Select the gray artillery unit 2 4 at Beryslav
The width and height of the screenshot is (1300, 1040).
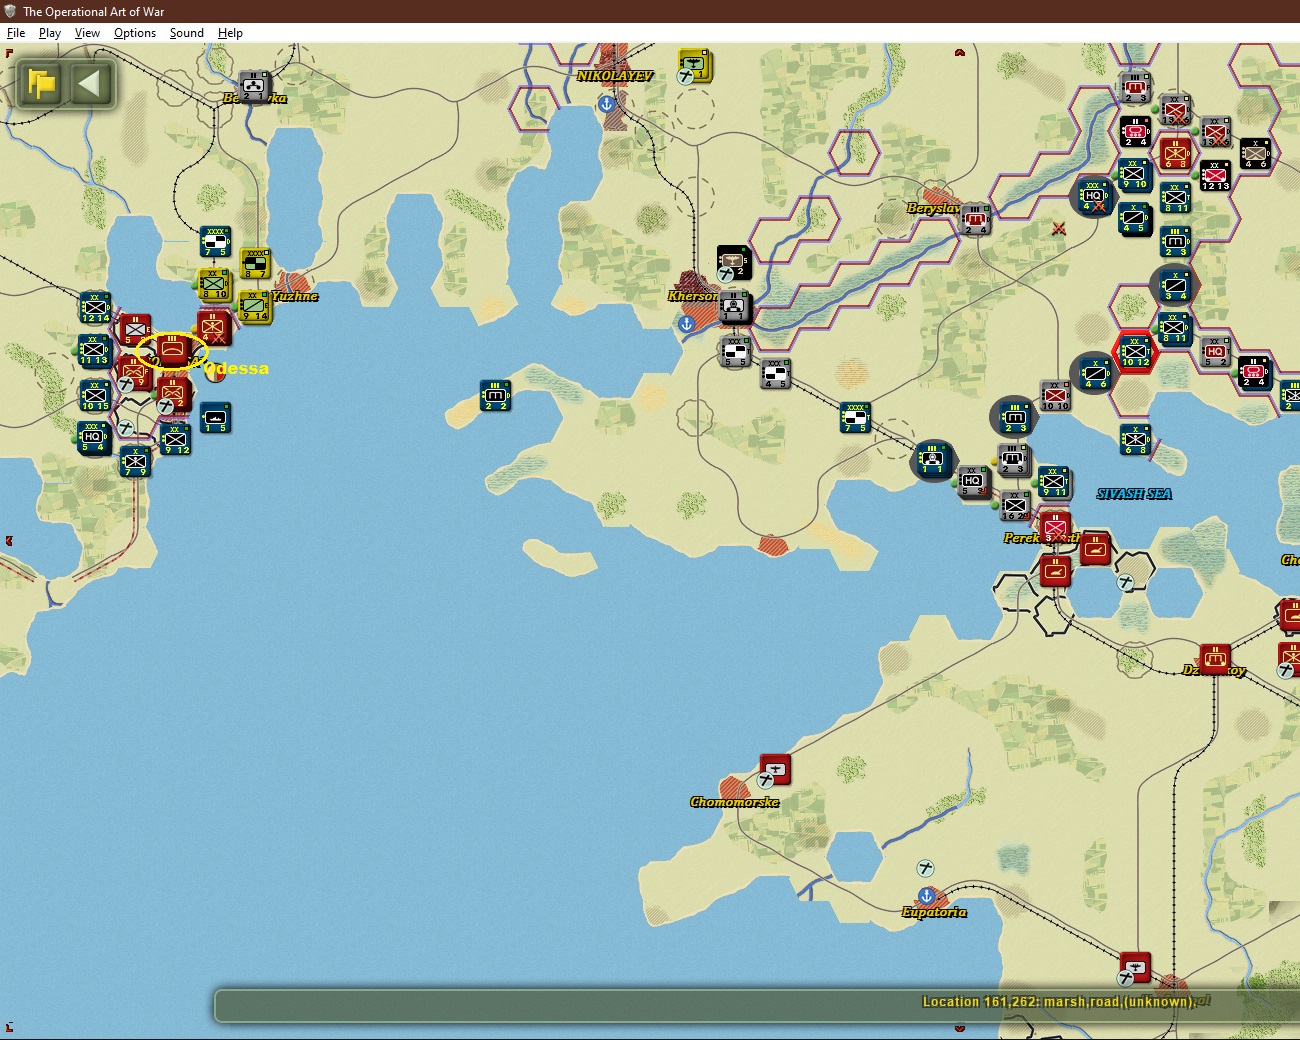975,220
